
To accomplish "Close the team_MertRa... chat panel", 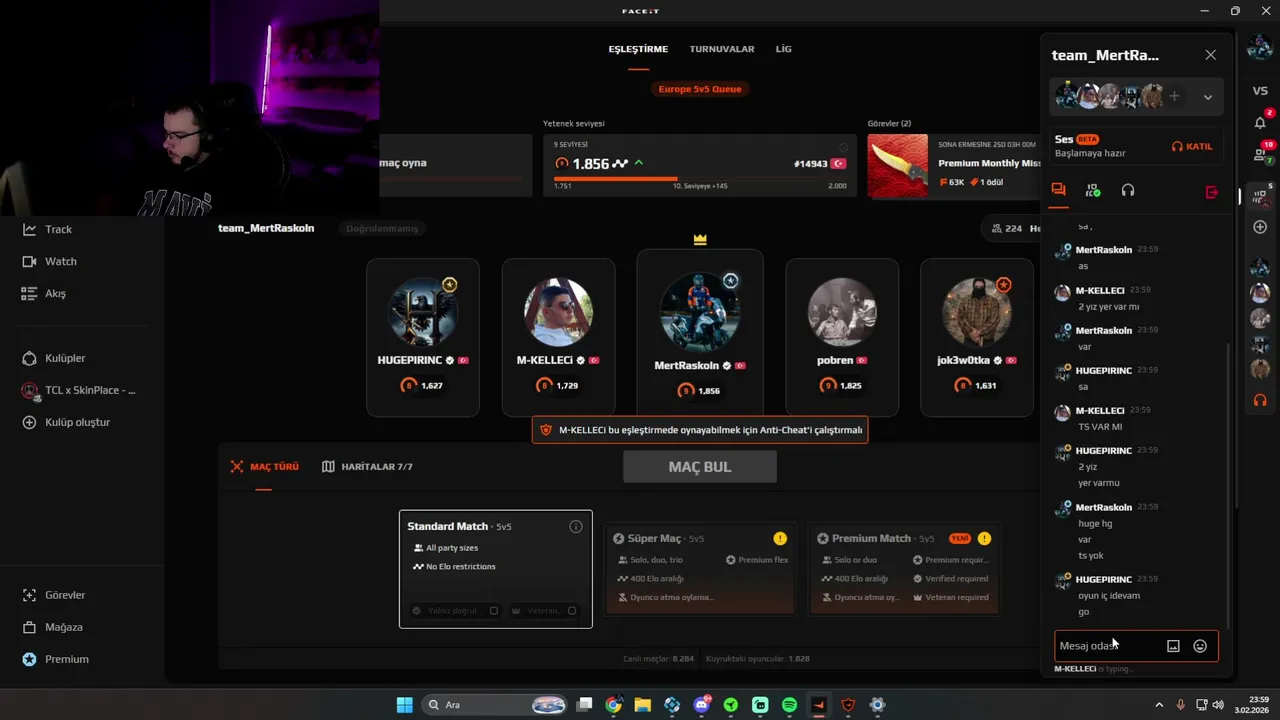I will (x=1211, y=55).
